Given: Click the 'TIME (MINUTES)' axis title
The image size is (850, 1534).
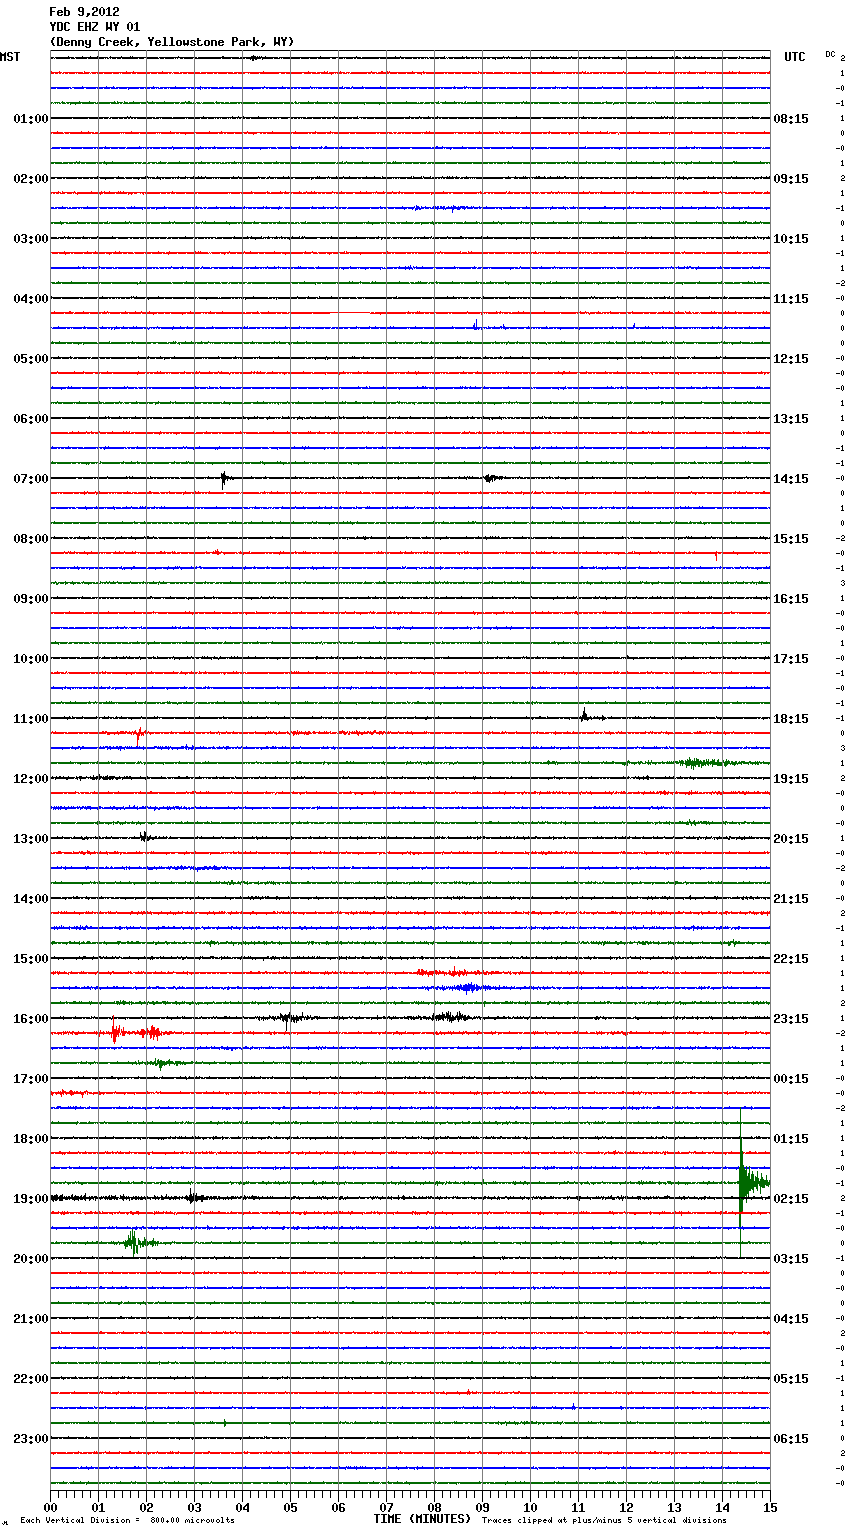Looking at the screenshot, I should click(x=422, y=1518).
